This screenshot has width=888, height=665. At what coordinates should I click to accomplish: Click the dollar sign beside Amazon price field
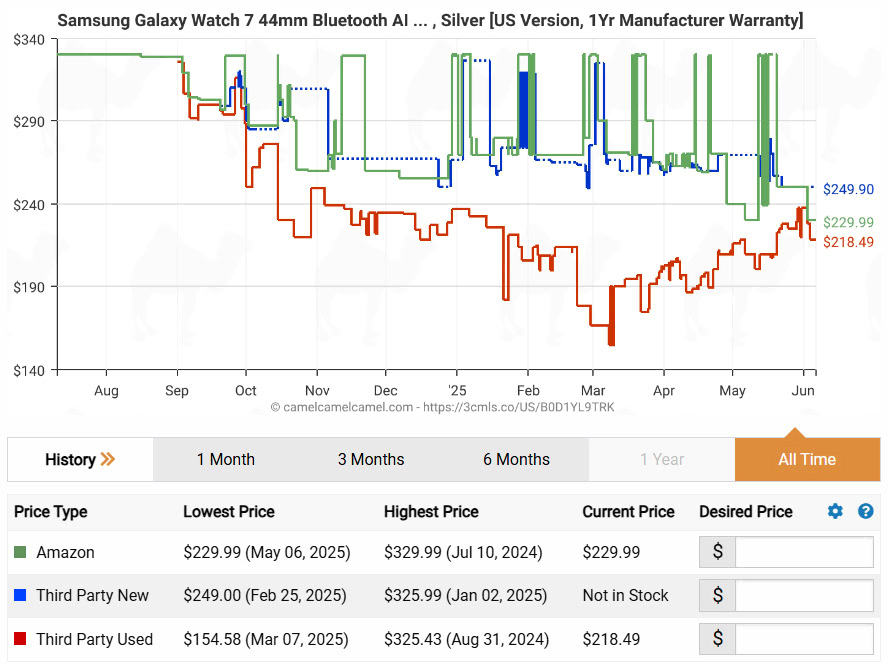[717, 552]
